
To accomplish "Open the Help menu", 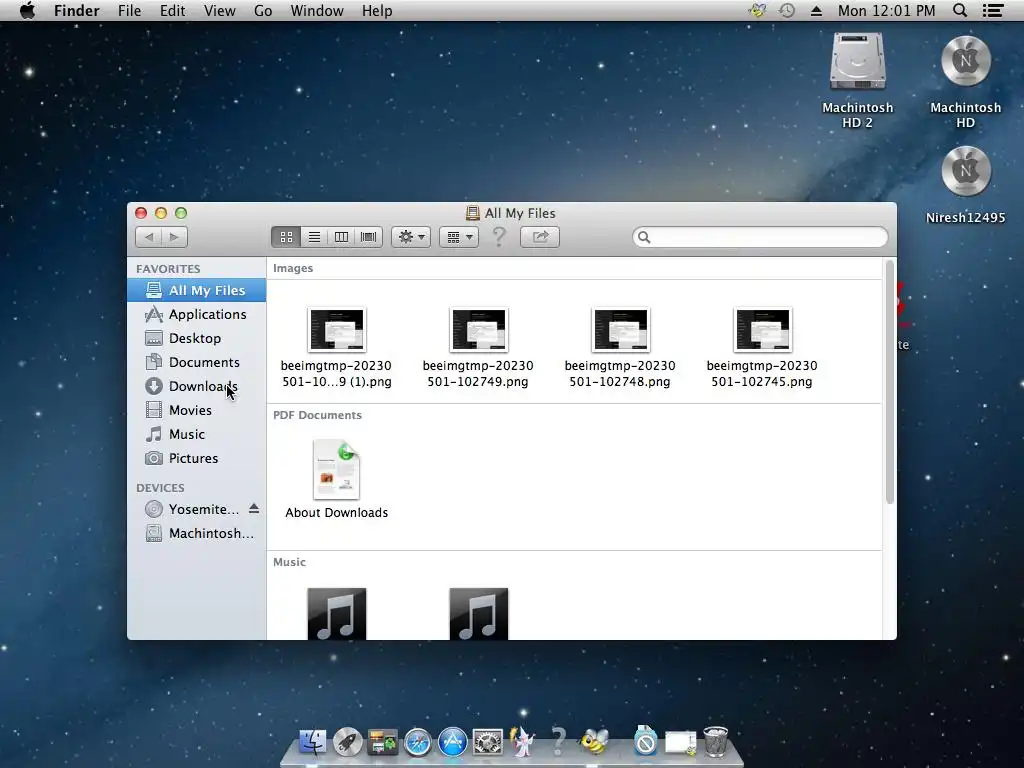I will (x=377, y=10).
